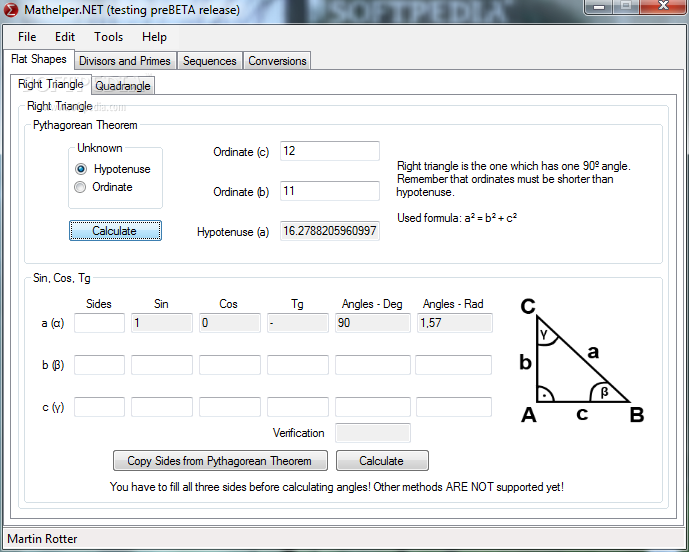
Task: Switch to the Flat Shapes tab
Action: [x=39, y=59]
